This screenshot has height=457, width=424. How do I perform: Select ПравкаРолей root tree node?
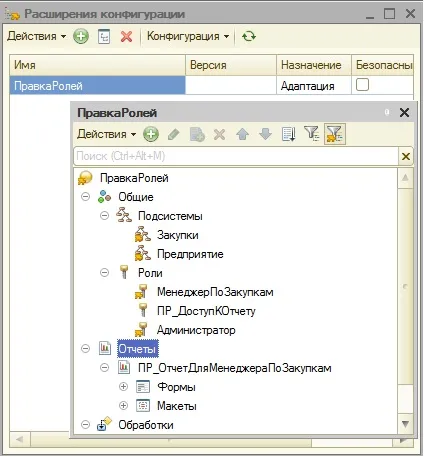click(x=134, y=178)
